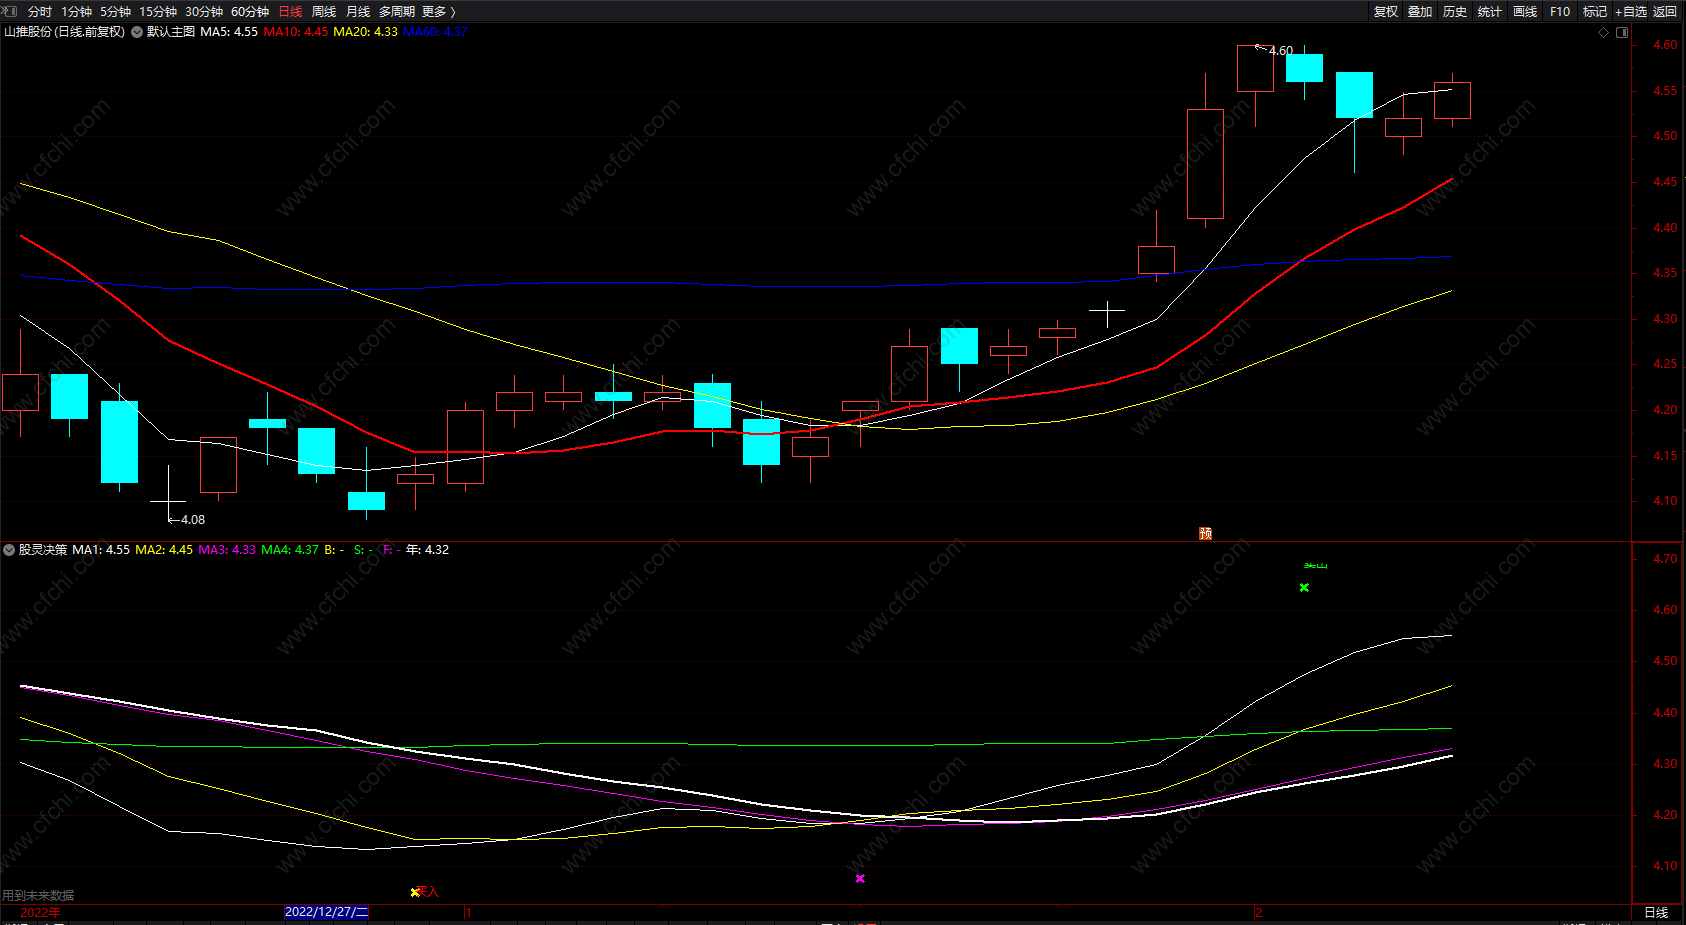Open main chart indicator dropdown arrow
The height and width of the screenshot is (925, 1686).
[137, 32]
